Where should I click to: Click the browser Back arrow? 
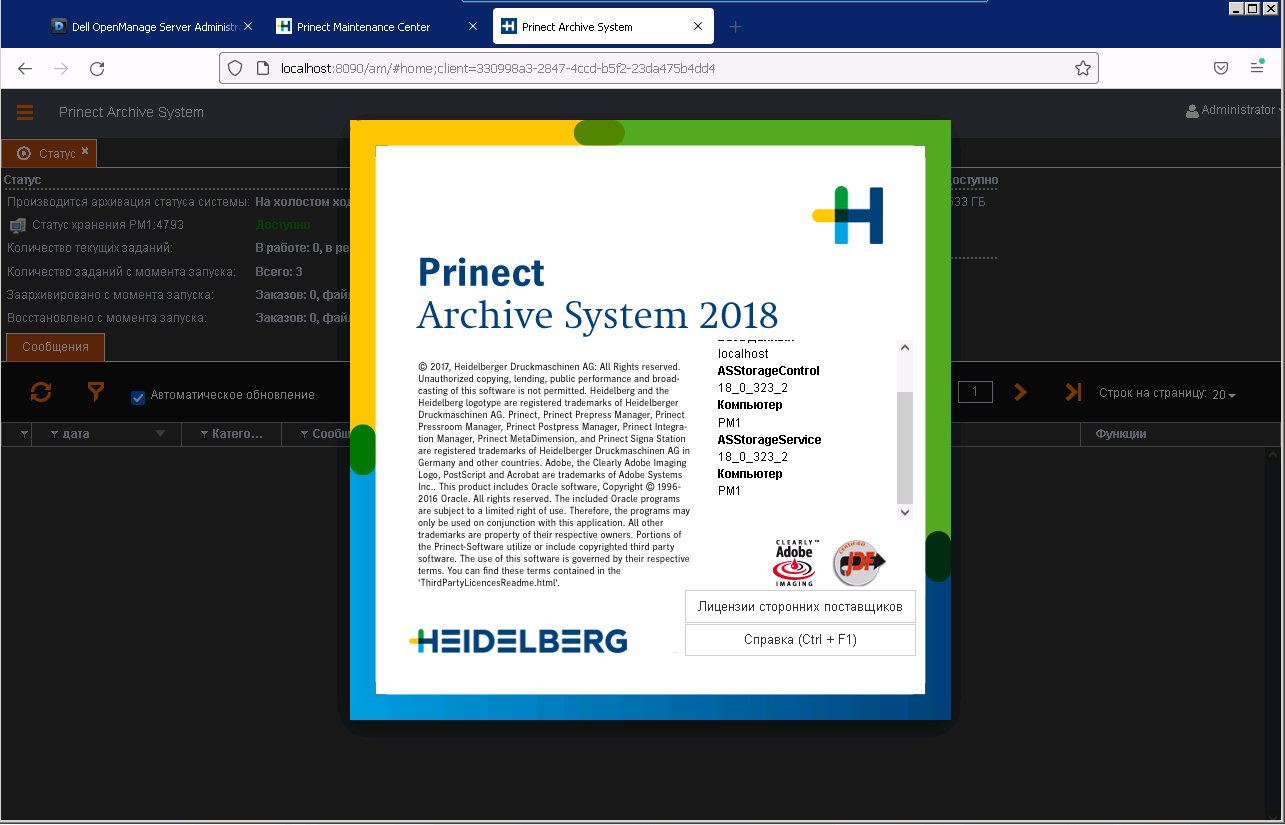pyautogui.click(x=25, y=68)
